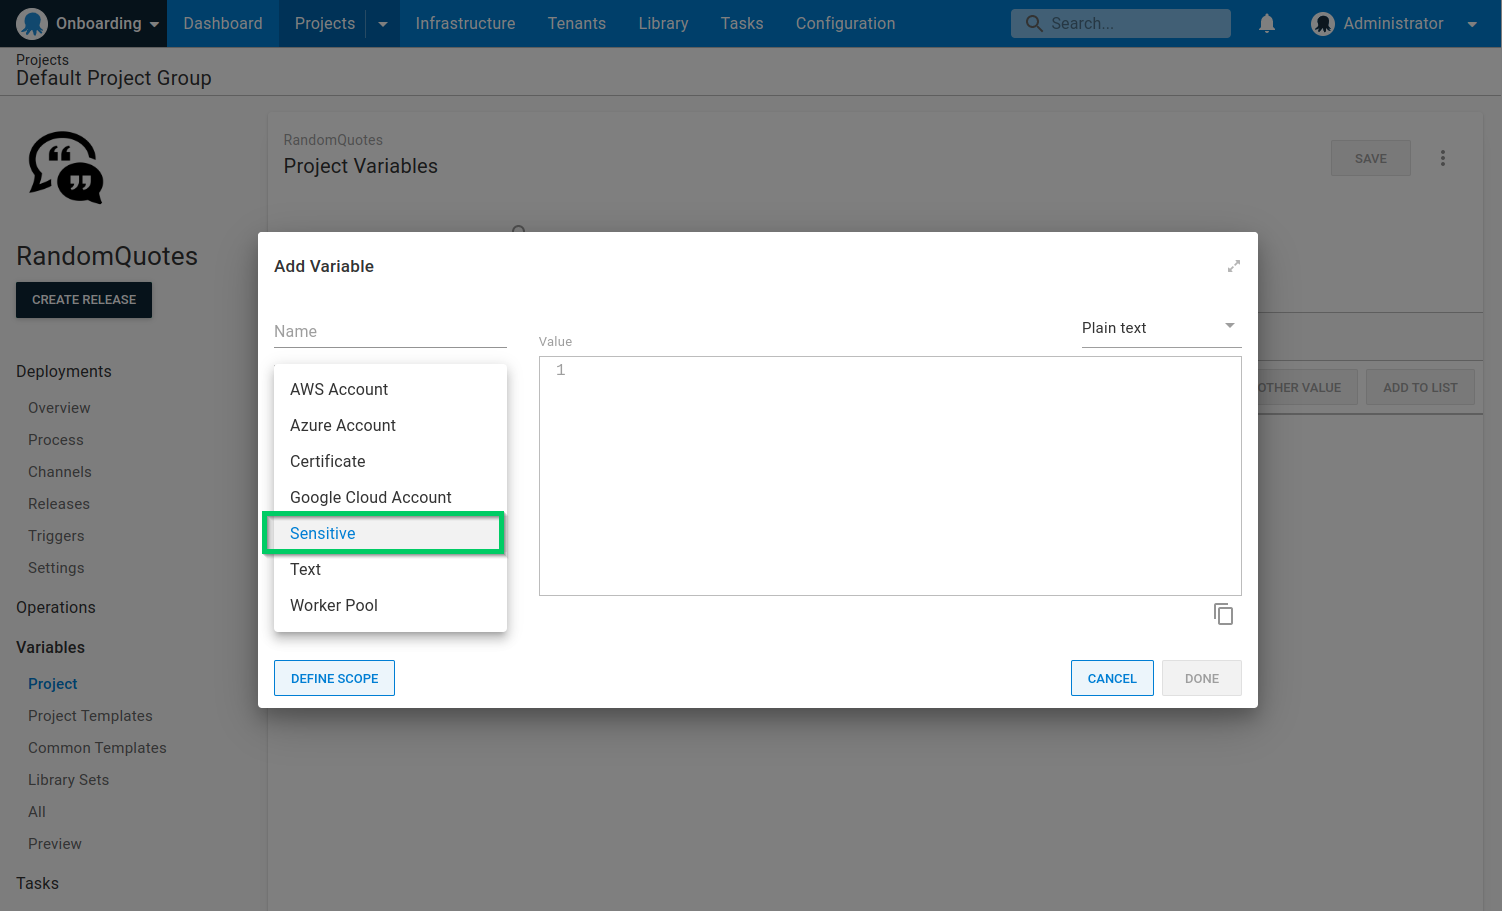Cancel the Add Variable dialog
The image size is (1502, 911).
[1112, 678]
